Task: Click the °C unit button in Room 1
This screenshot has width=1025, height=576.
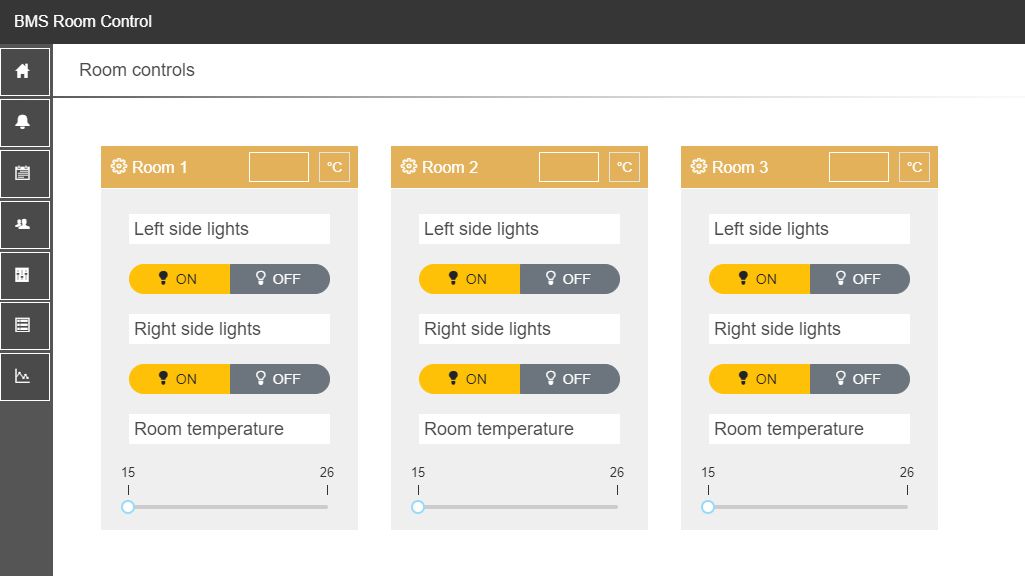Action: click(334, 167)
